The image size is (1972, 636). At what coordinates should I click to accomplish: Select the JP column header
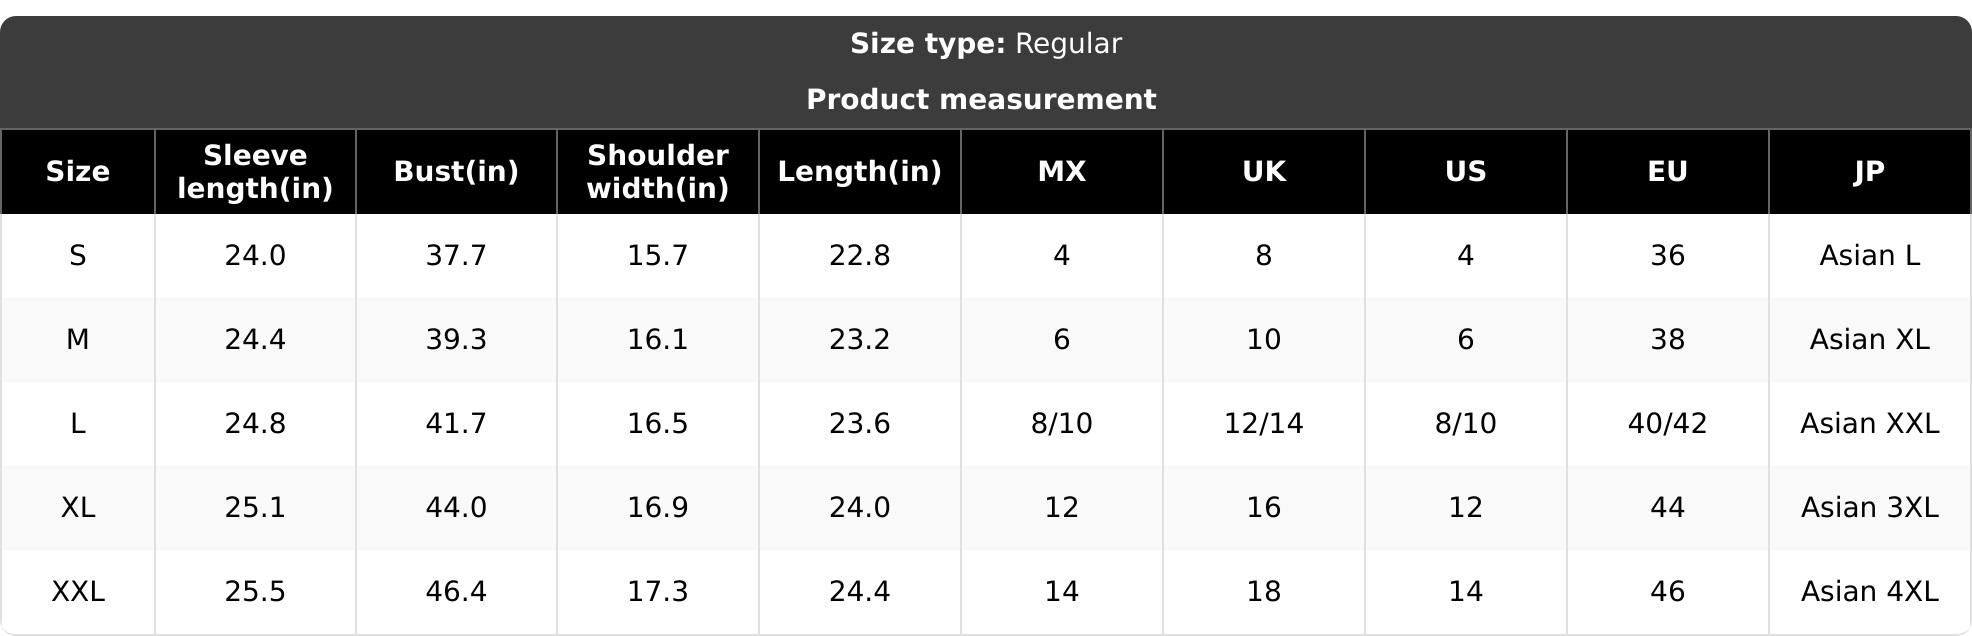(1870, 172)
